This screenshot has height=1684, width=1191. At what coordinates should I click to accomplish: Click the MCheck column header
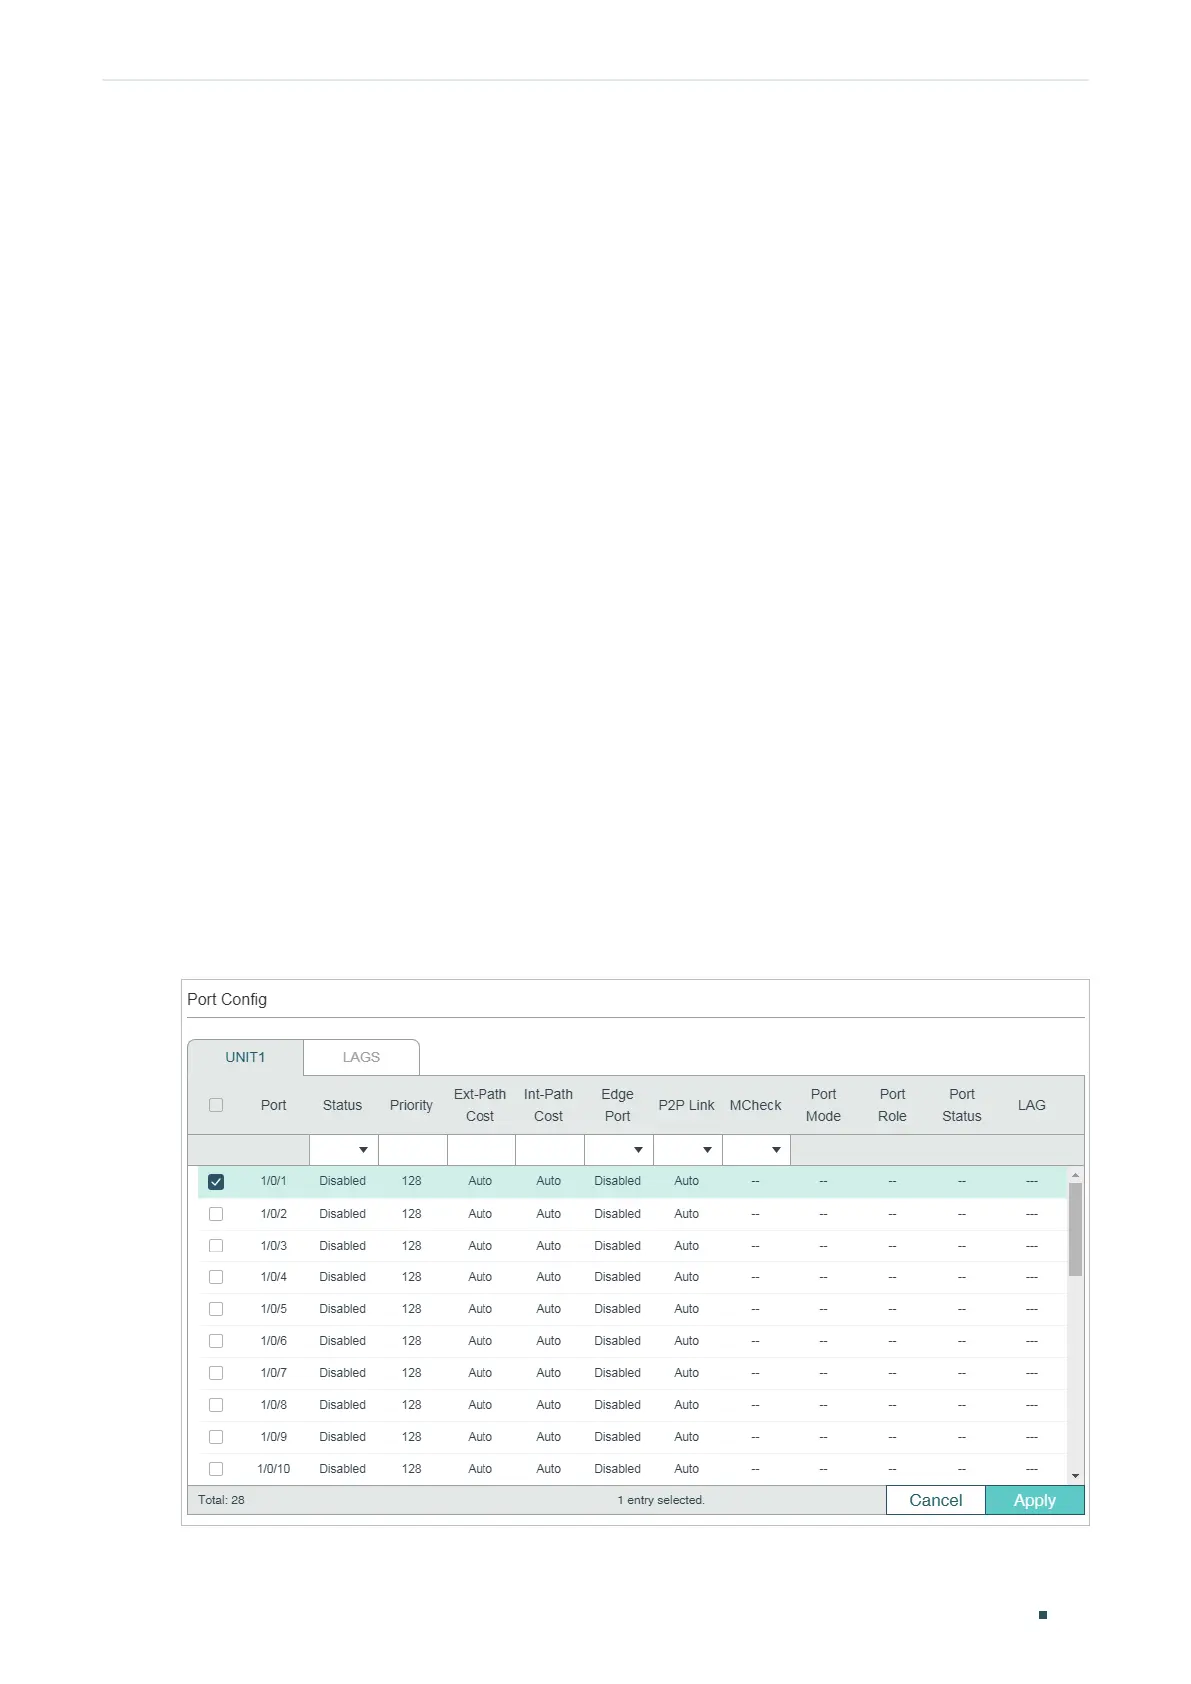click(755, 1105)
